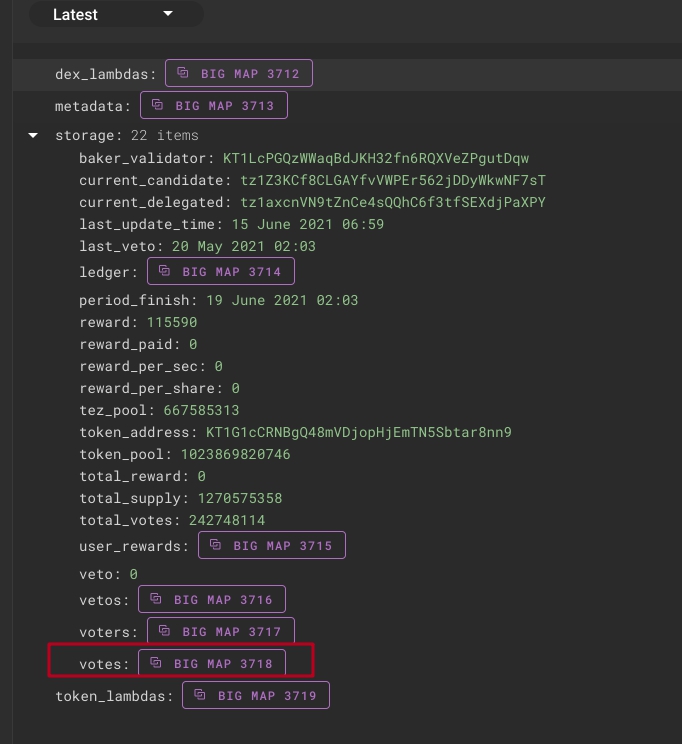Open BIG MAP 3714 for ledger
682x744 pixels.
coord(221,271)
